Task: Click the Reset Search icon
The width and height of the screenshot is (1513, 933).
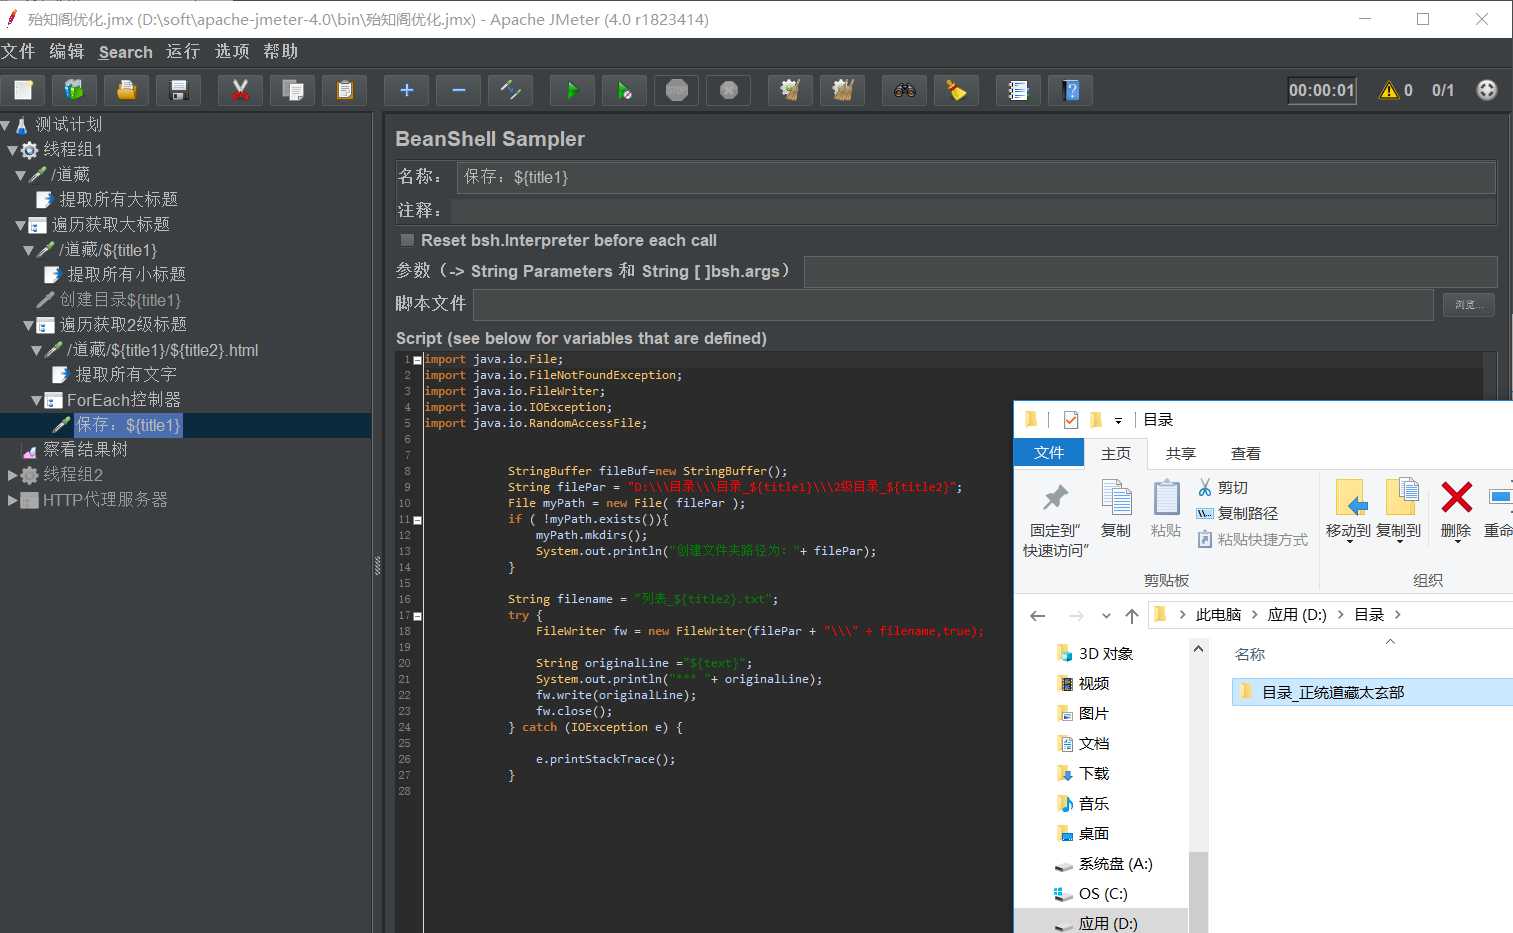Action: click(x=956, y=90)
